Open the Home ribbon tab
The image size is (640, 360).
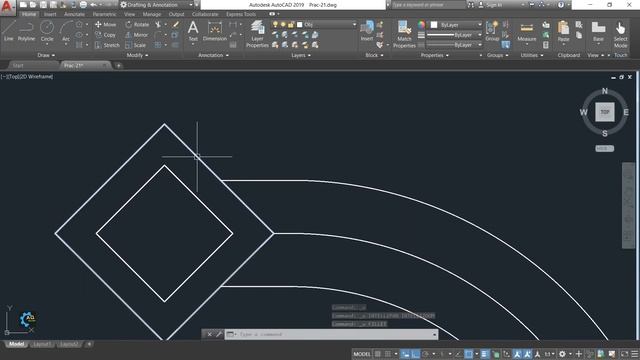pyautogui.click(x=29, y=14)
